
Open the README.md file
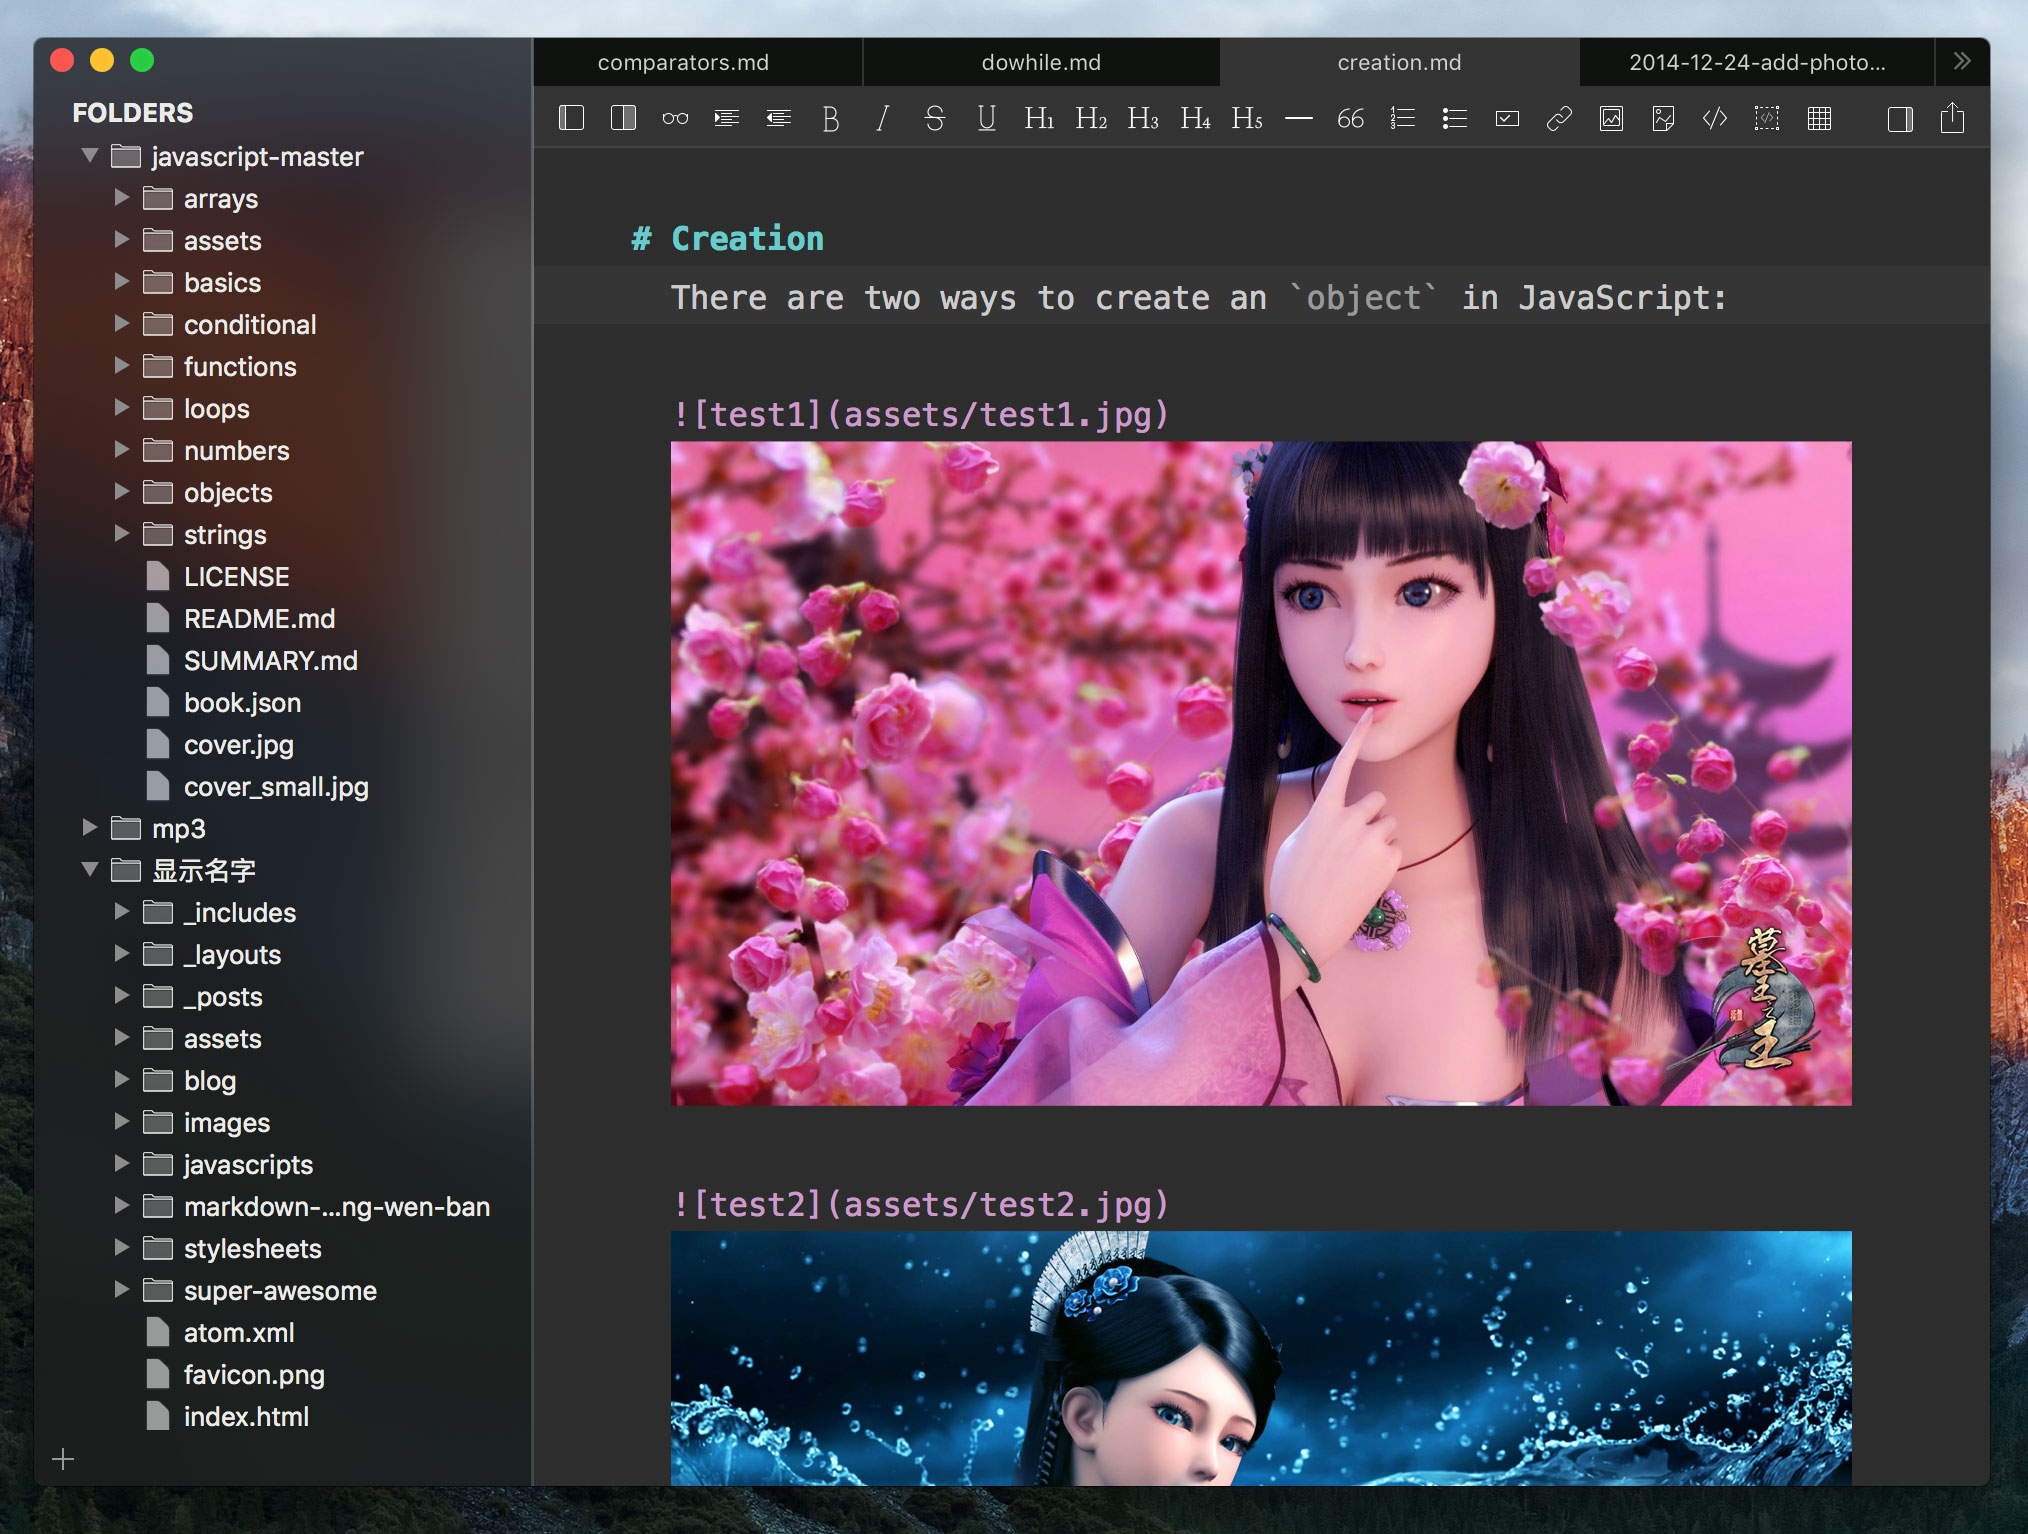pos(259,619)
